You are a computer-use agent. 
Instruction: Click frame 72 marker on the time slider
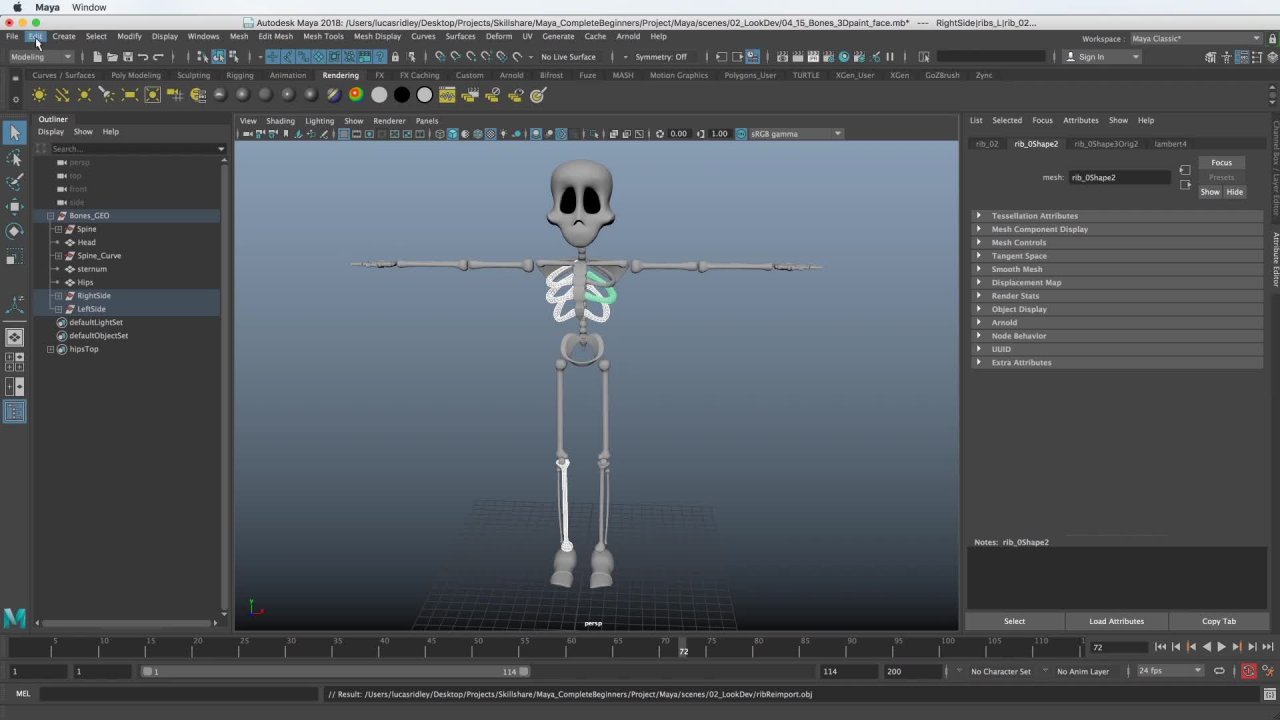click(684, 645)
